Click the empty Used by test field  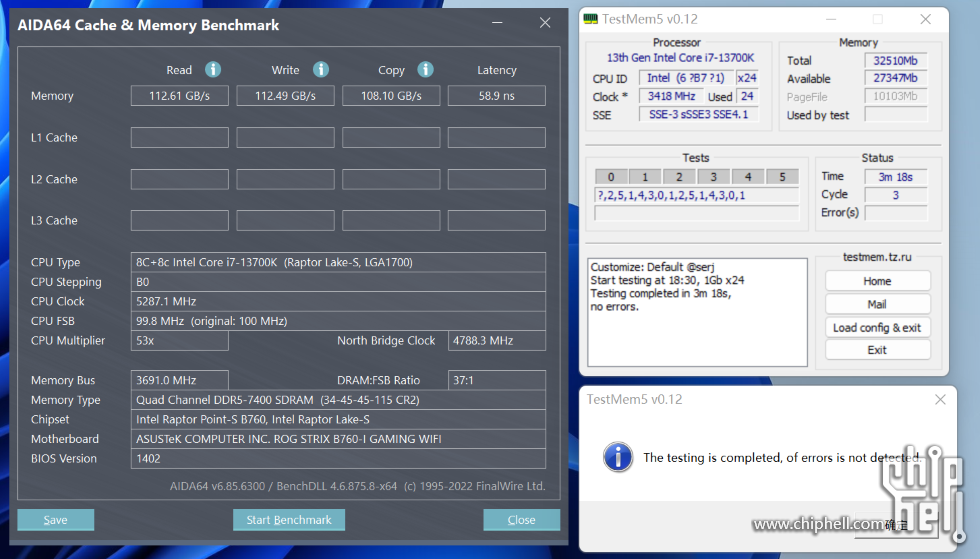click(896, 114)
